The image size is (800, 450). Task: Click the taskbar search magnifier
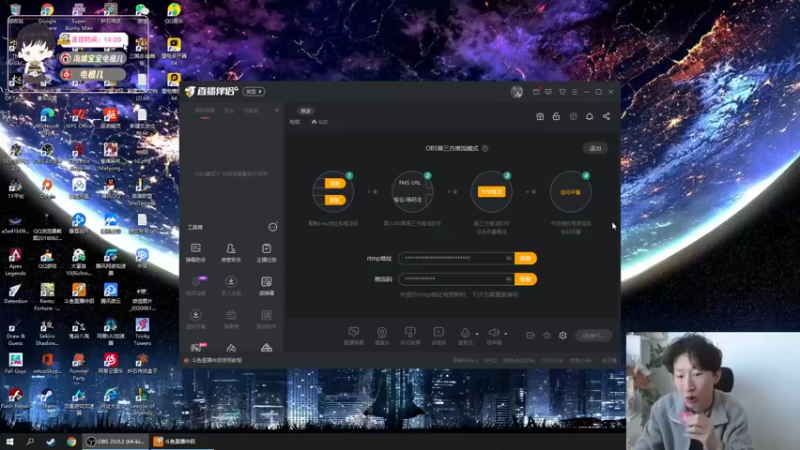30,441
